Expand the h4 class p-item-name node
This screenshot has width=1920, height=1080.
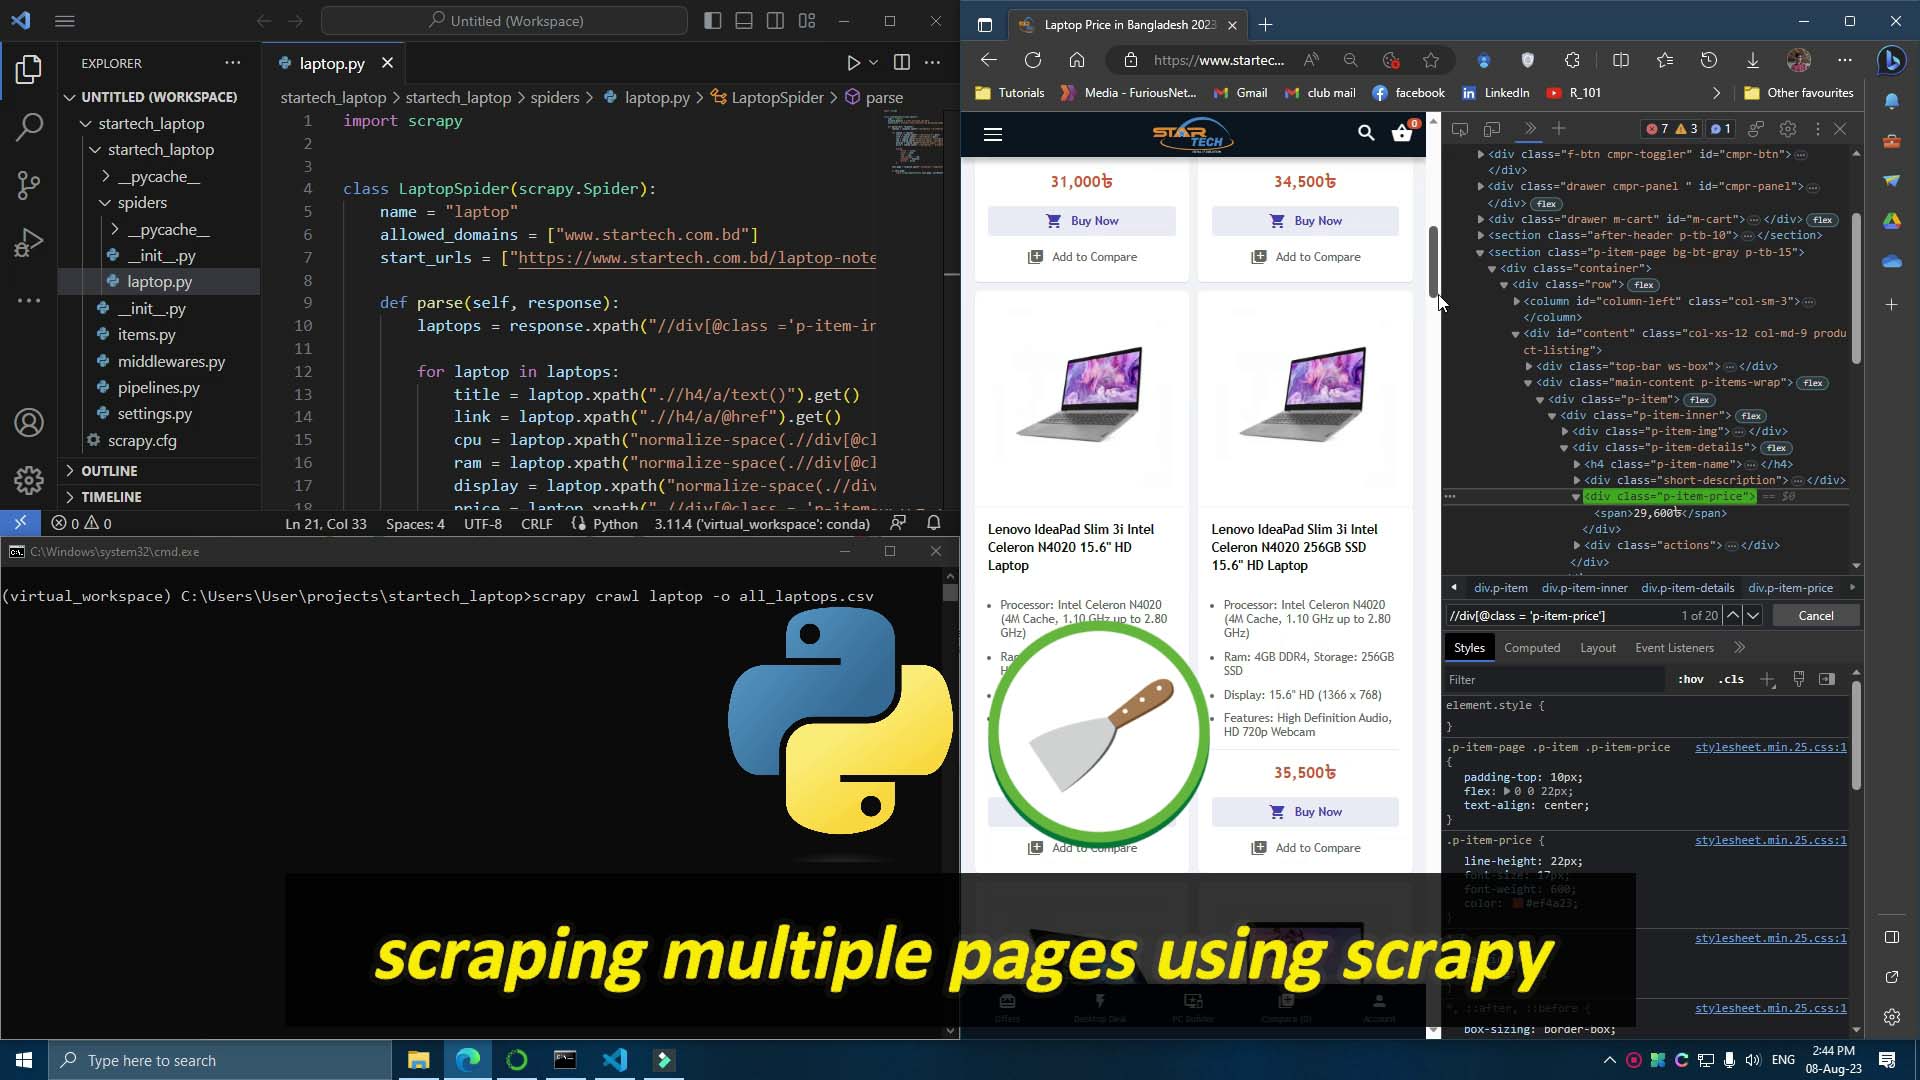(x=1577, y=464)
